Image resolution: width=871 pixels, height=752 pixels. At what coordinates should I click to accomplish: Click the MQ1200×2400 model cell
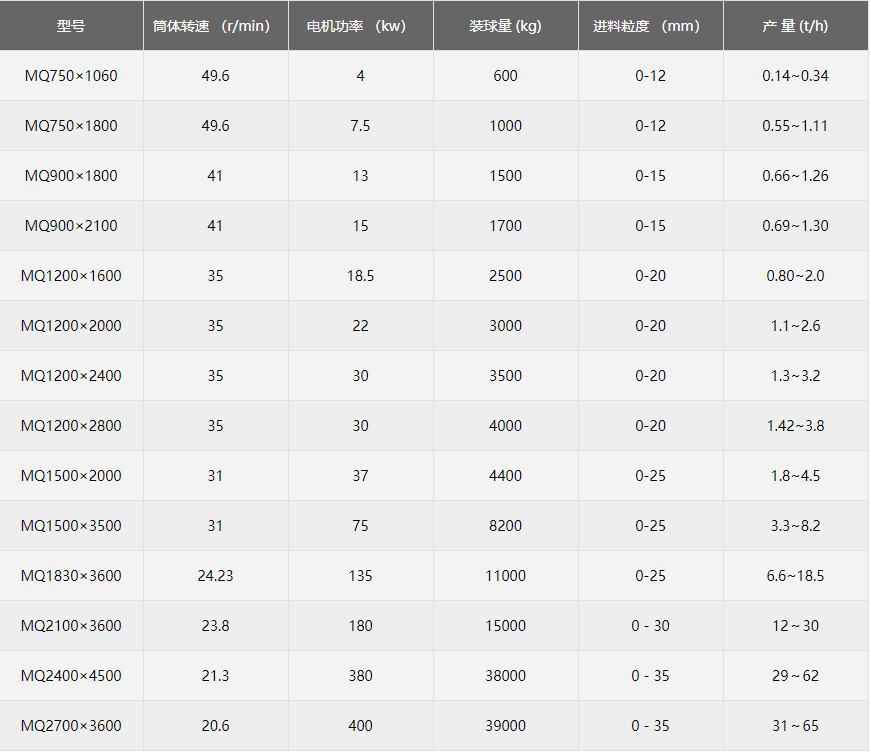pyautogui.click(x=71, y=376)
